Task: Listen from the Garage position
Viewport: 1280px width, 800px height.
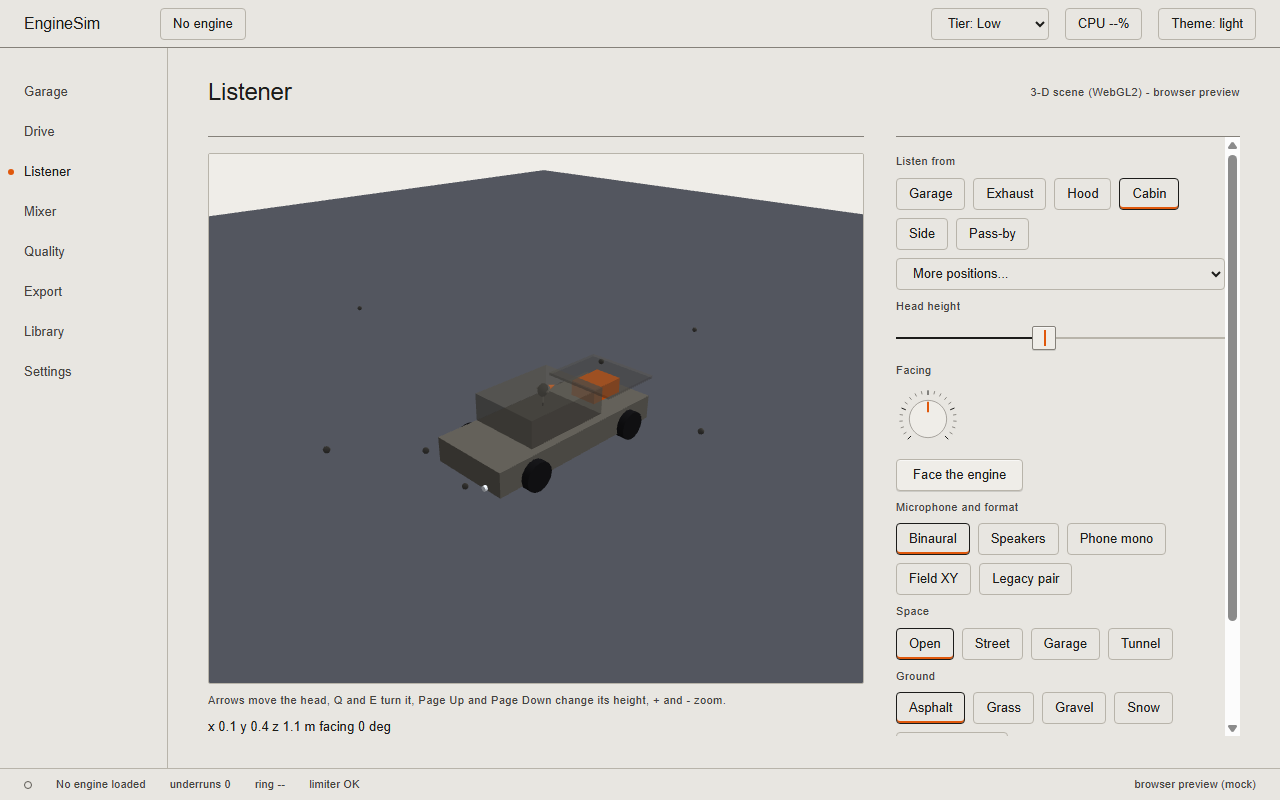Action: [x=931, y=194]
